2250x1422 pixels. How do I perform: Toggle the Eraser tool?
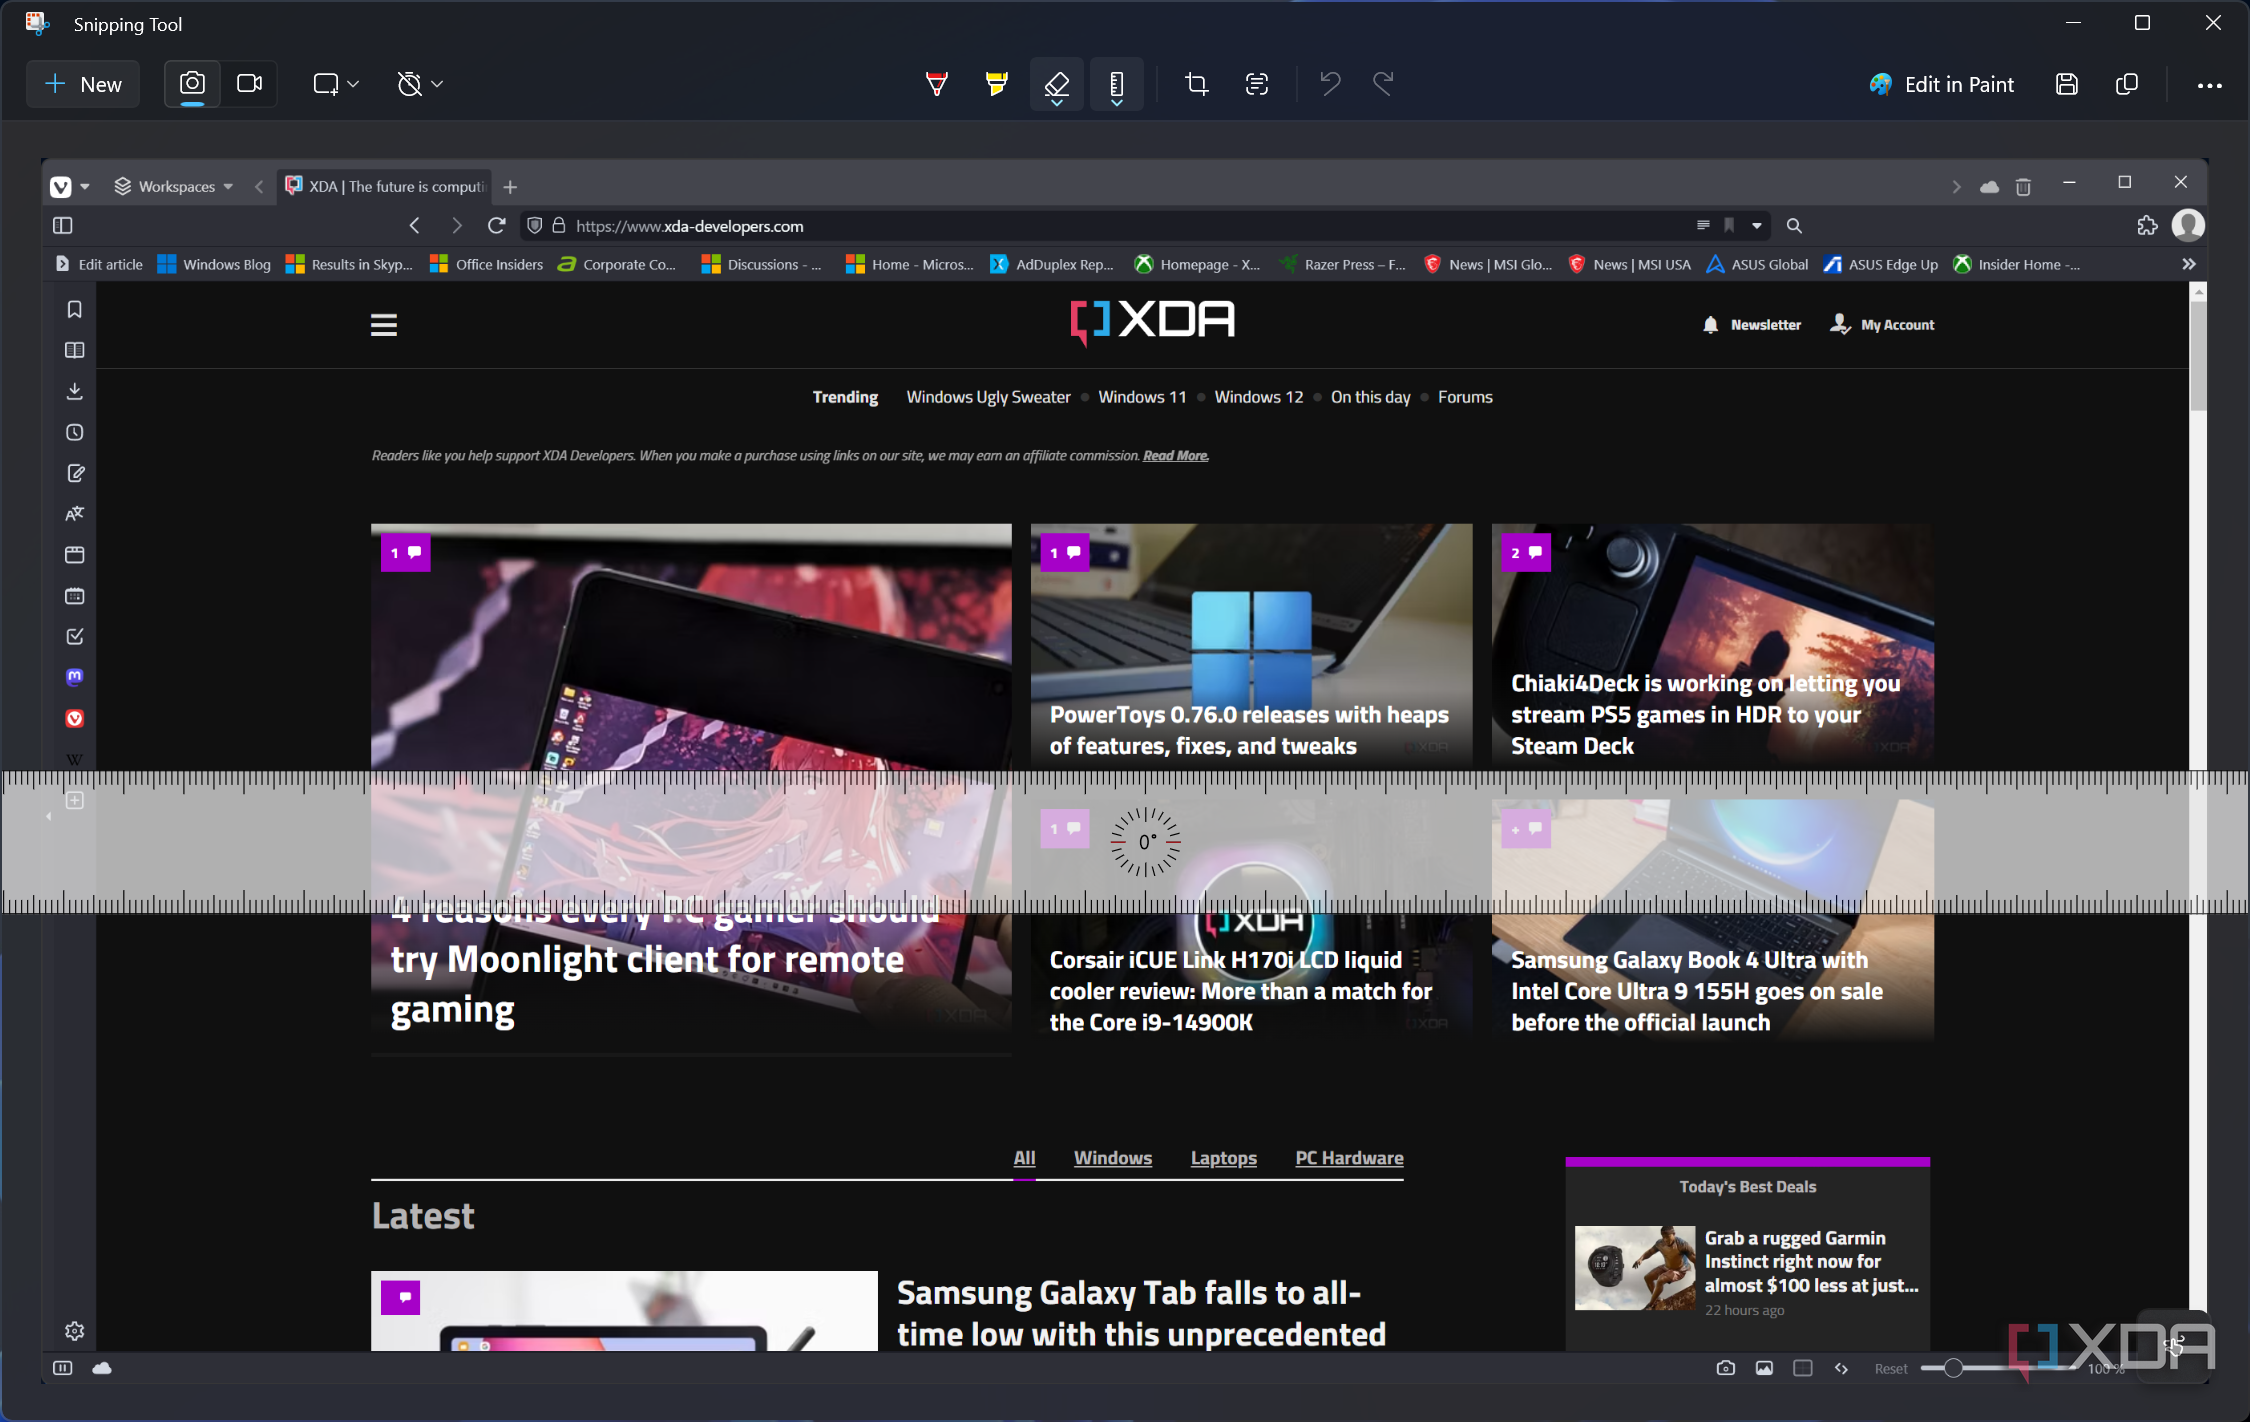pos(1057,84)
